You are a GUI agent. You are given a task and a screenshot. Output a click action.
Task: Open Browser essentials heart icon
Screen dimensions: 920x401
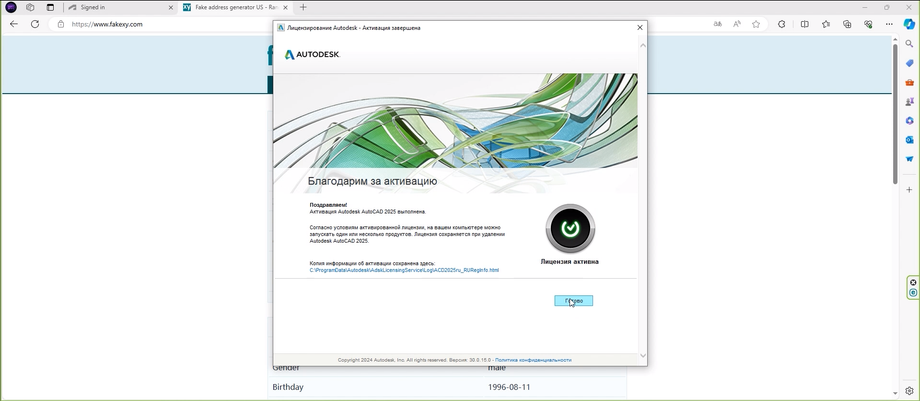(868, 24)
